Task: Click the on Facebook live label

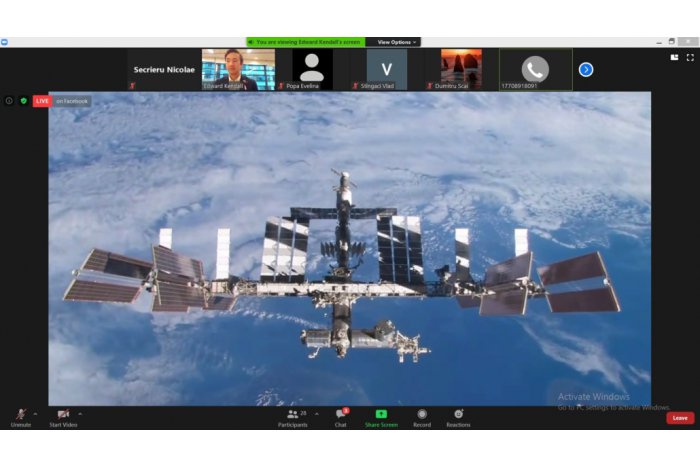Action: (x=72, y=101)
